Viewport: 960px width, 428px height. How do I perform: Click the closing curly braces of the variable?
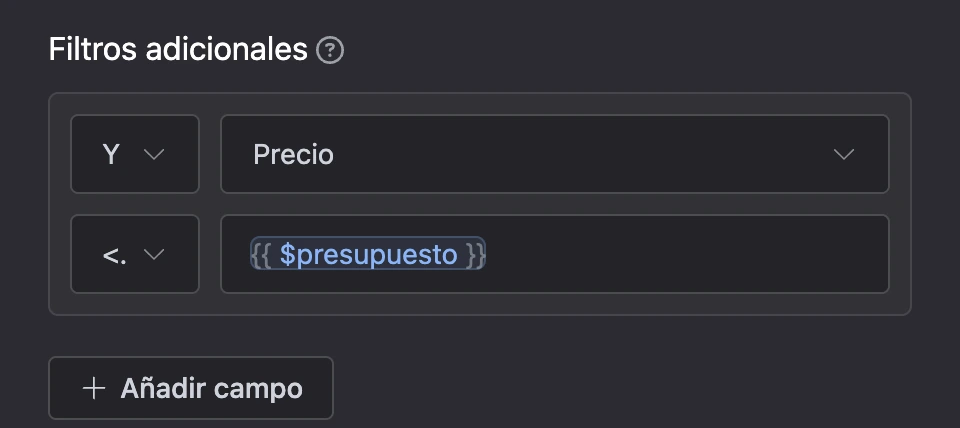474,254
